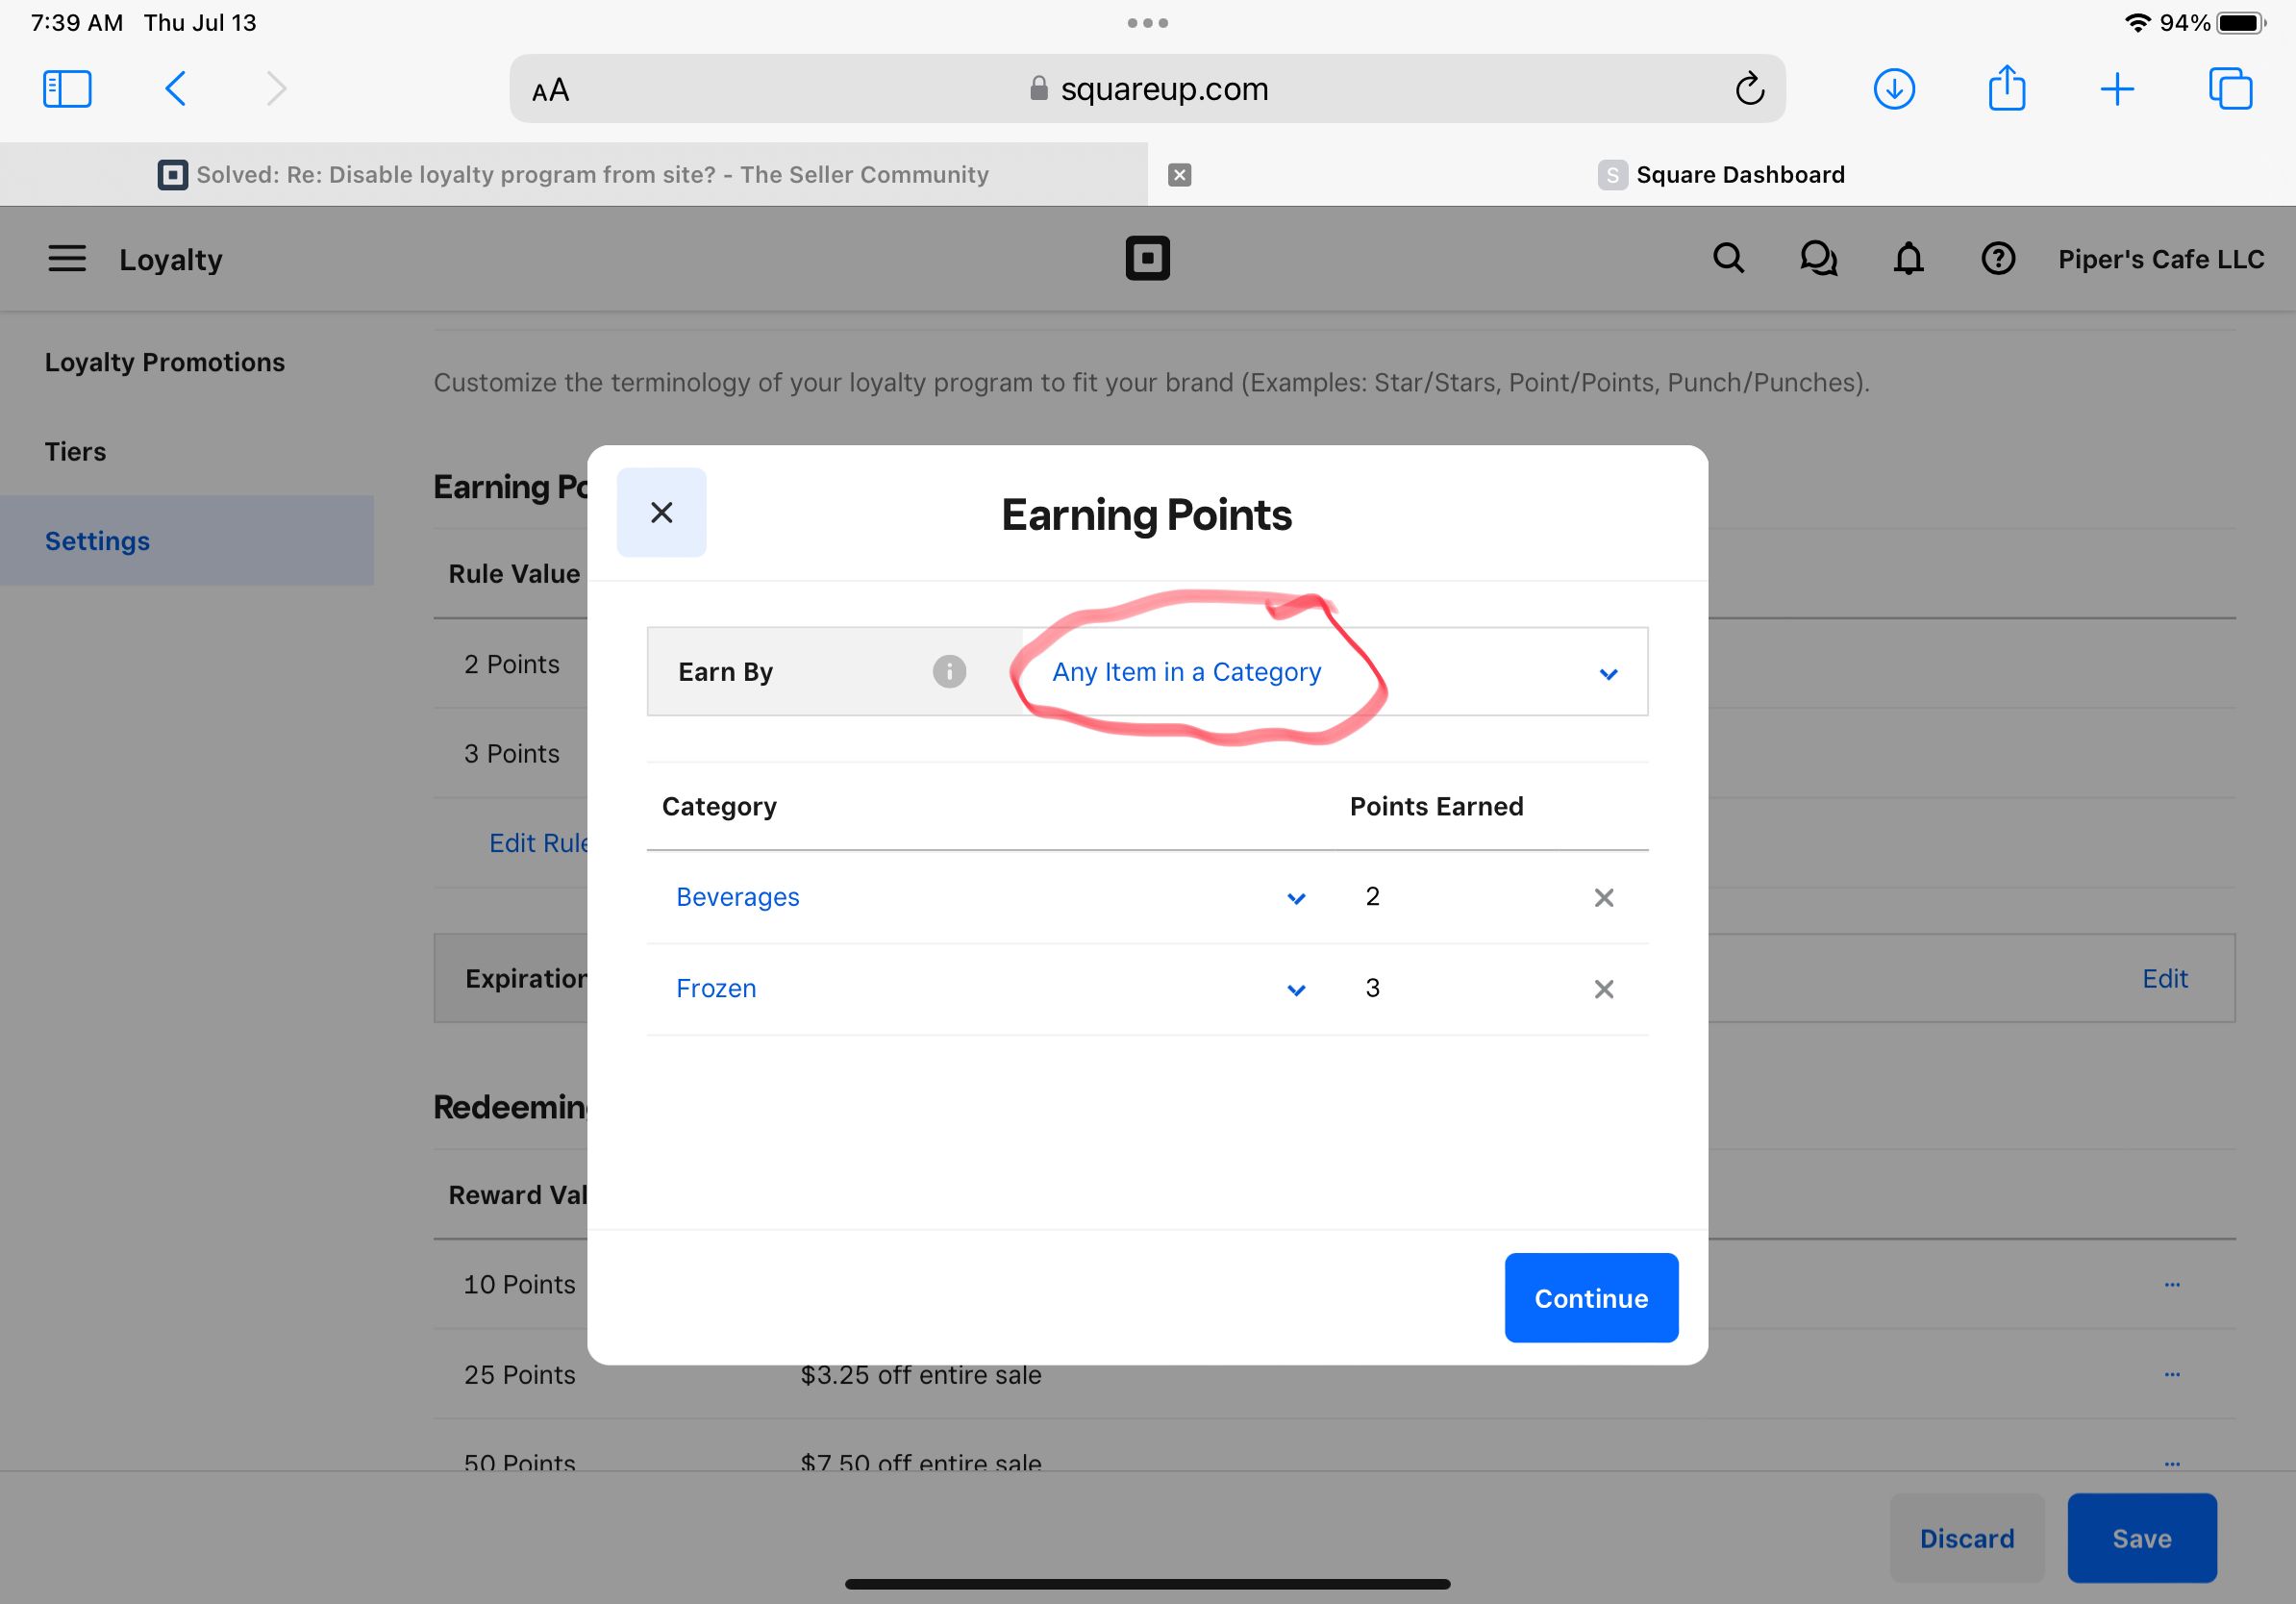The image size is (2296, 1604).
Task: Reload the squareup.com page
Action: pos(1749,89)
